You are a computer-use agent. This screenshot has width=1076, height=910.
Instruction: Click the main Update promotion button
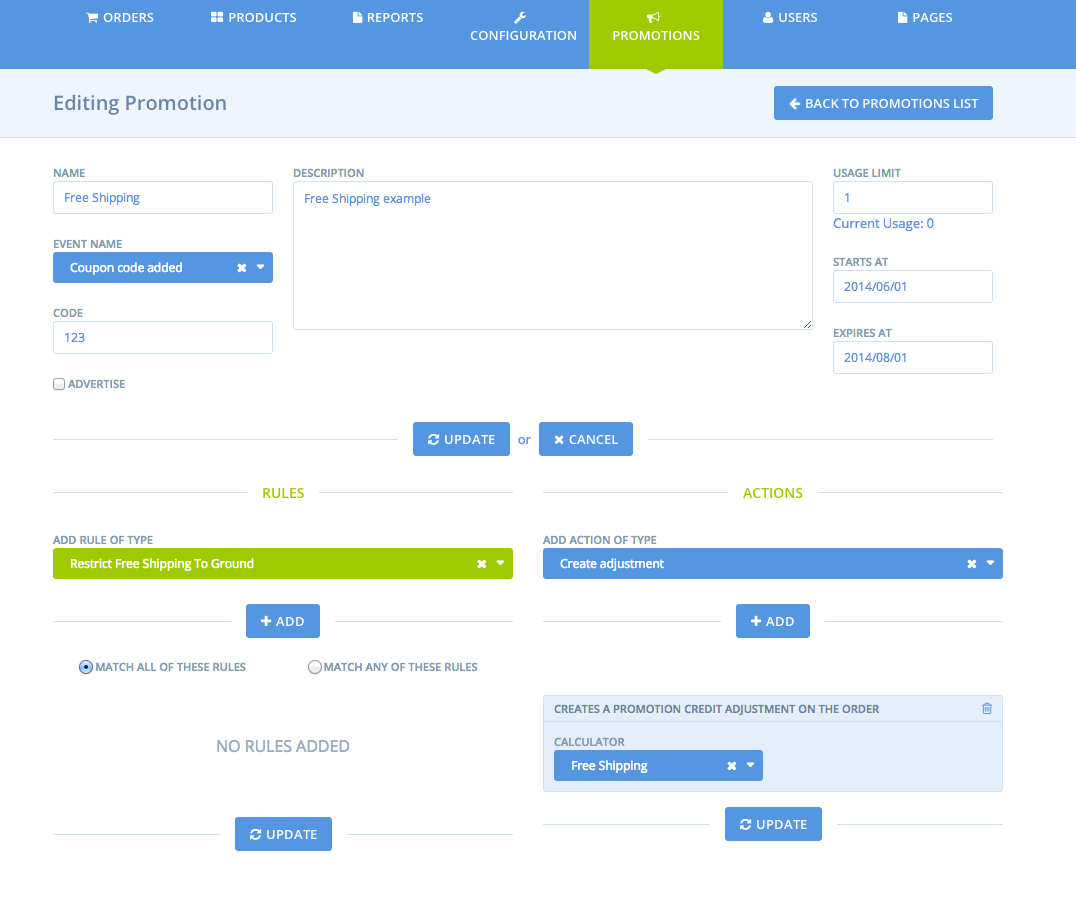[x=461, y=439]
